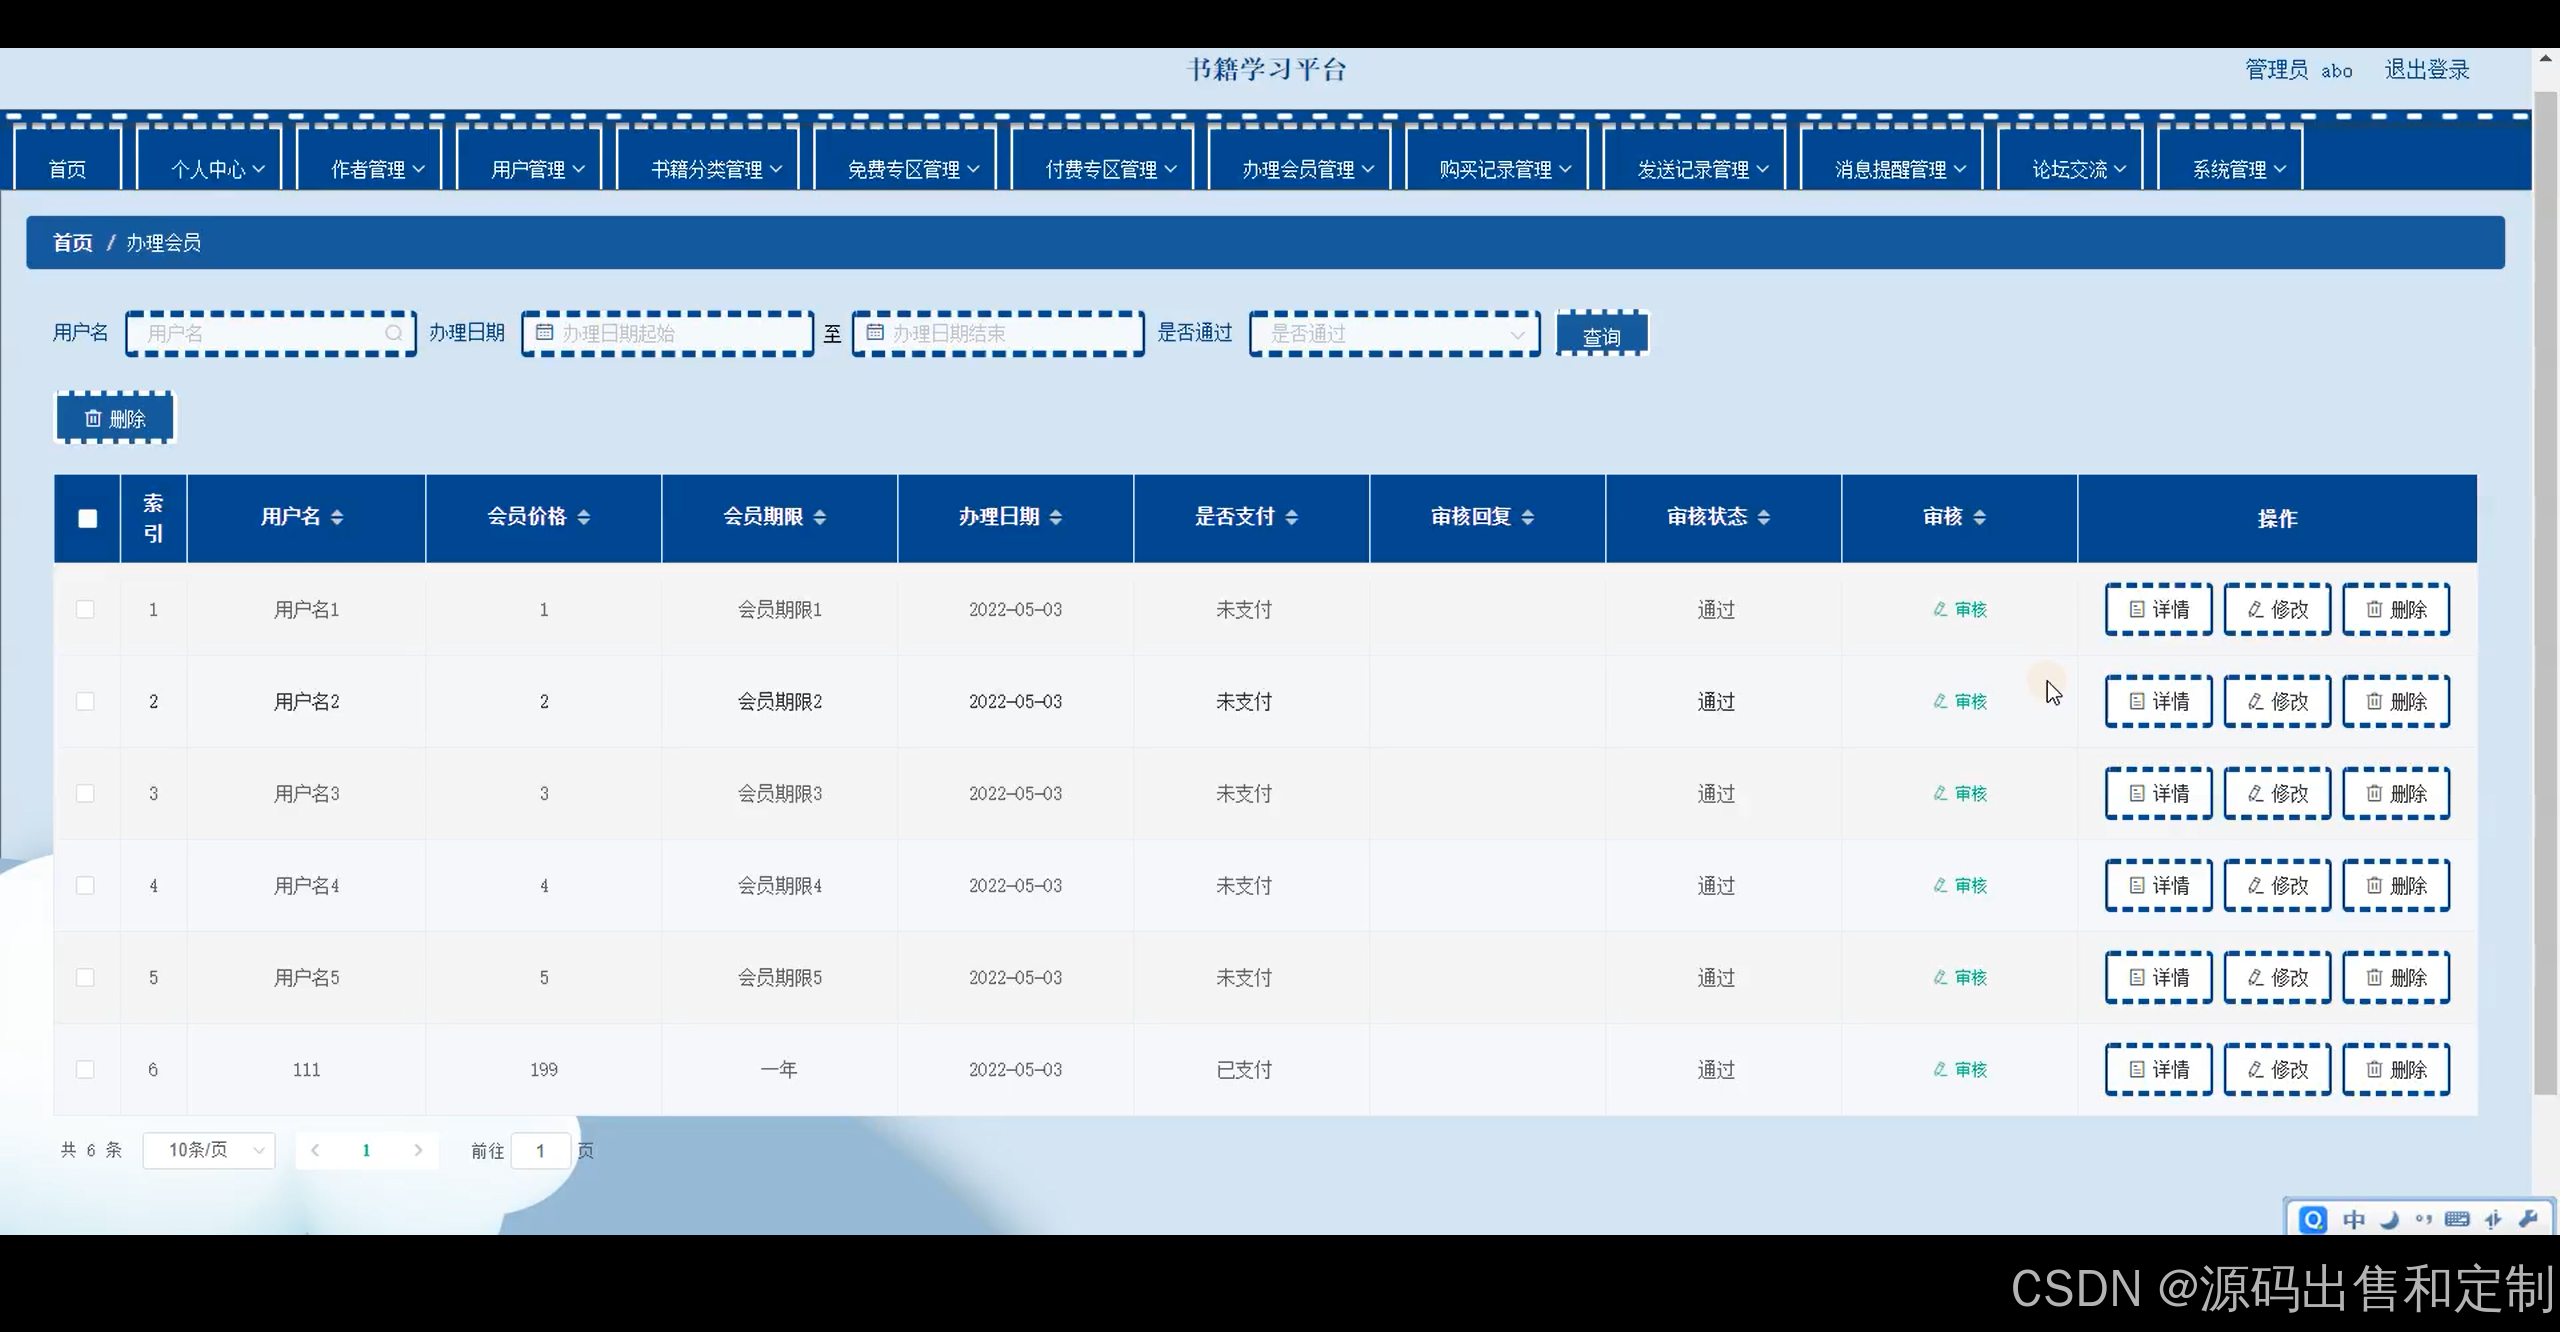Screen dimensions: 2560x1332
Task: Open the 系统管理 menu
Action: 2238,169
